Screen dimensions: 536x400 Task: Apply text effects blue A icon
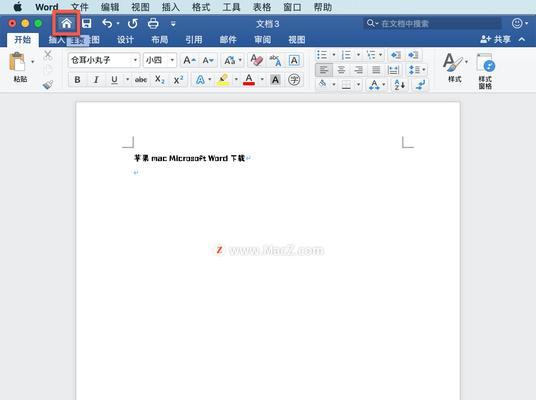tap(200, 80)
